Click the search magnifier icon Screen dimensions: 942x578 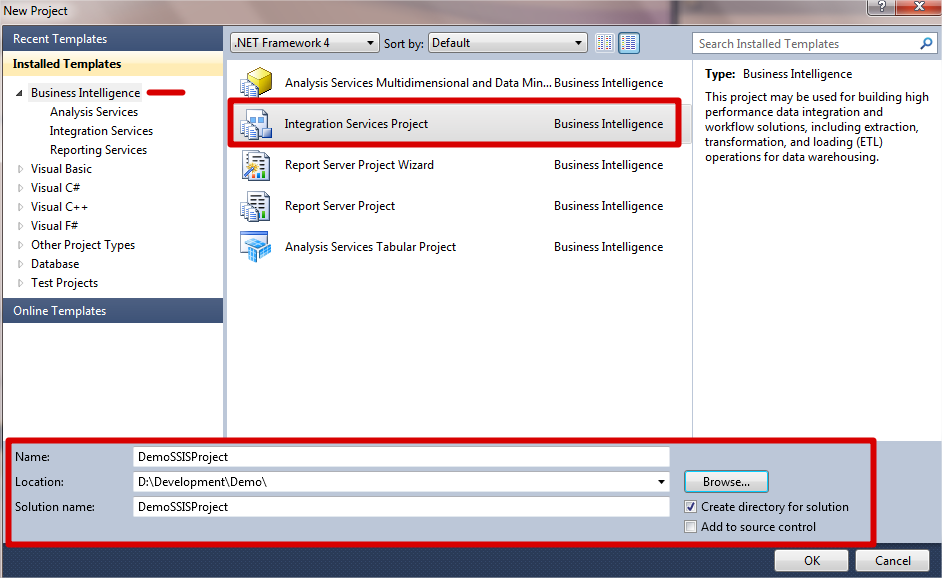(x=926, y=44)
